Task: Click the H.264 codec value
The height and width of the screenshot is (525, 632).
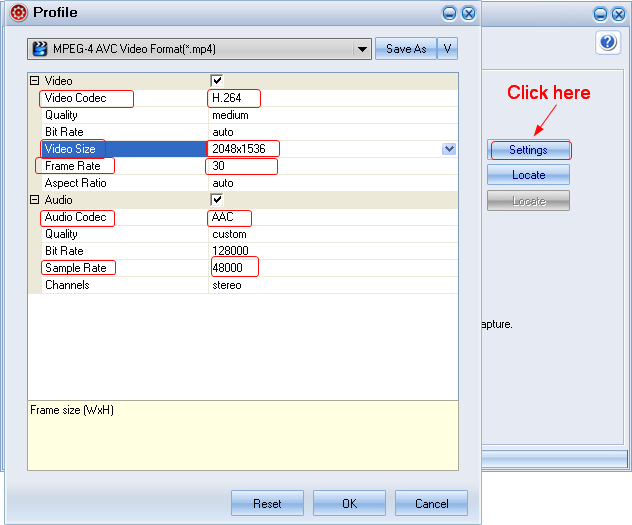Action: point(227,98)
